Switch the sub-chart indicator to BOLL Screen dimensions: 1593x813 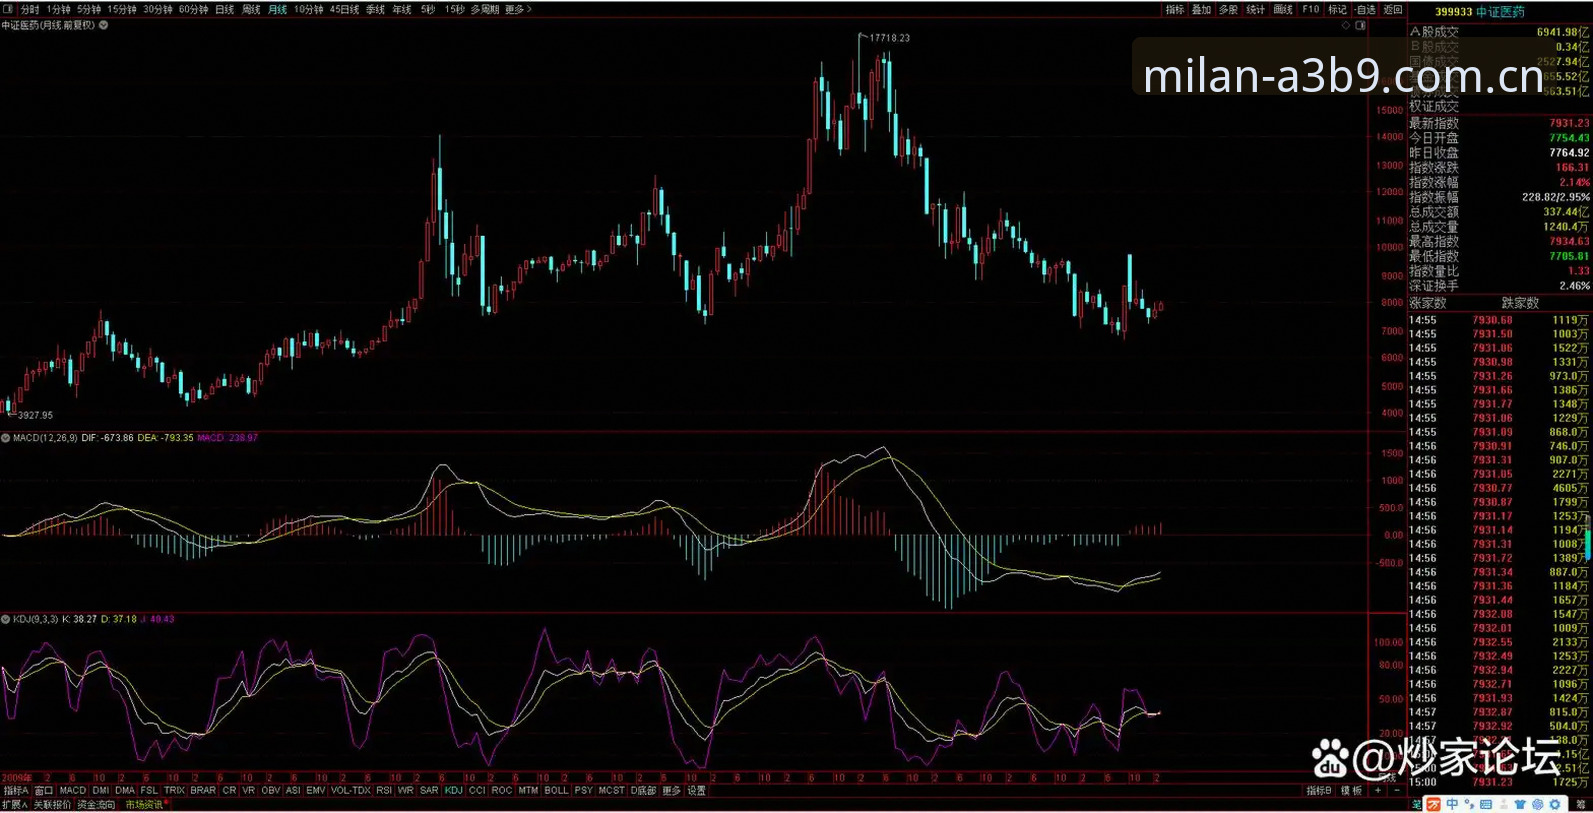[556, 790]
